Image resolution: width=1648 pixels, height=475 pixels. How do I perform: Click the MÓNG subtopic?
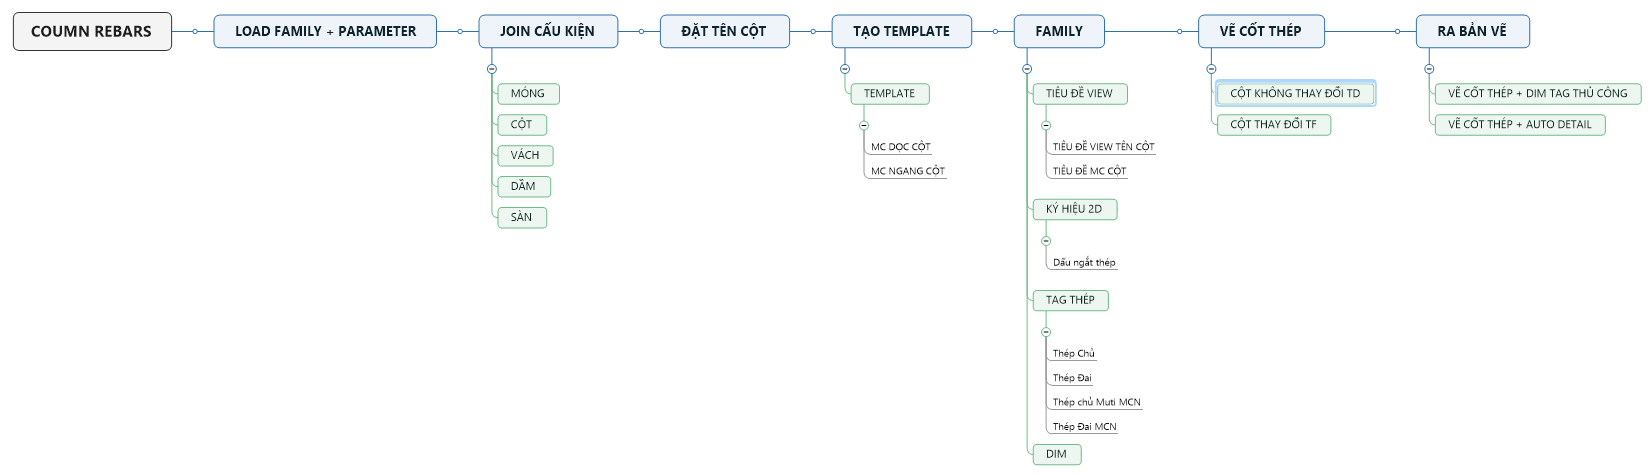(528, 94)
